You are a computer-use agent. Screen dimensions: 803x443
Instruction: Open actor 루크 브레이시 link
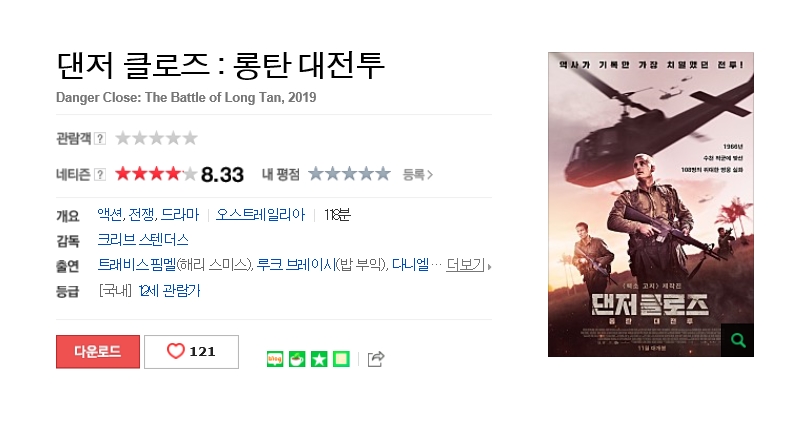click(295, 265)
